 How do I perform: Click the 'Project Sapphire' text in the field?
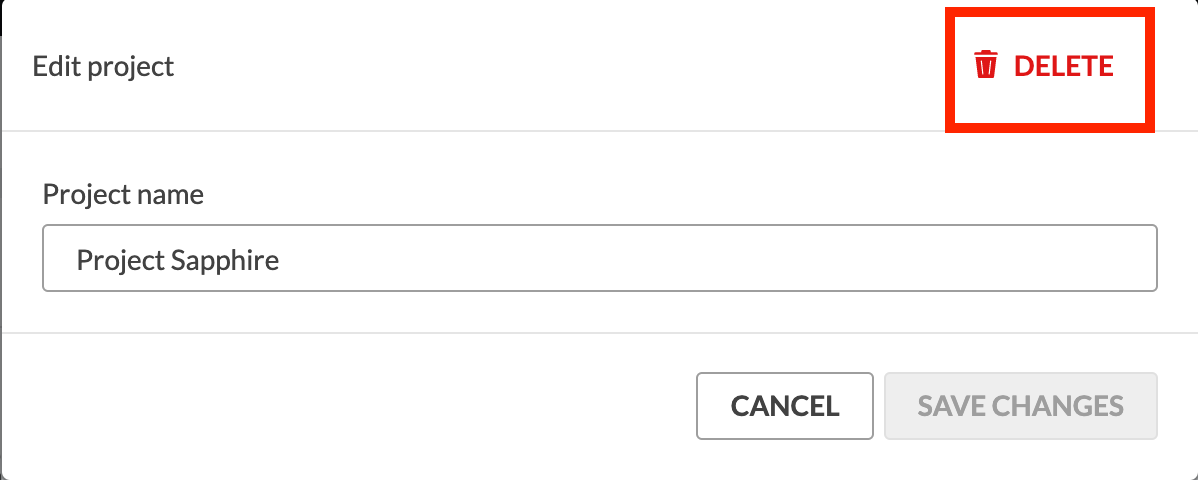[x=178, y=261]
